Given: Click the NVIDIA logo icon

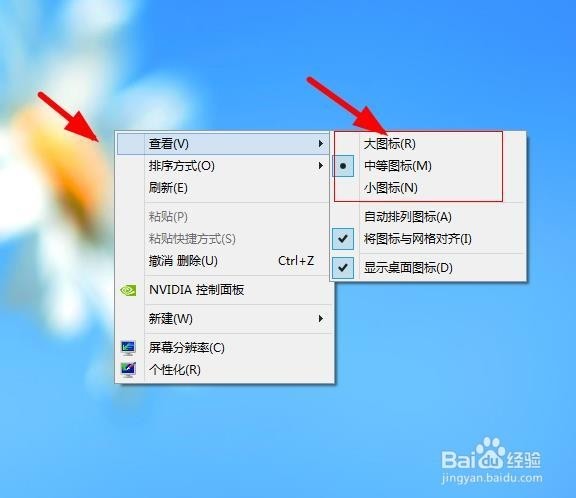Looking at the screenshot, I should (128, 290).
